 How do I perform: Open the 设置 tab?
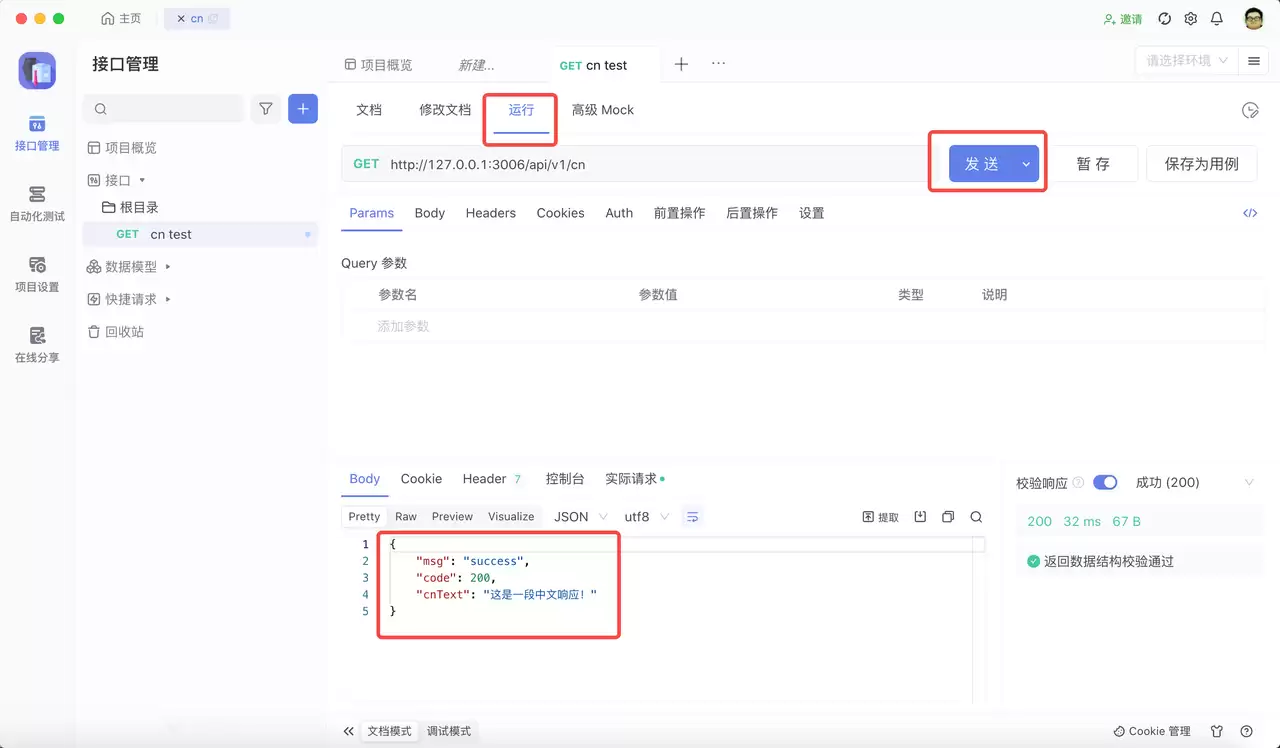pos(812,213)
